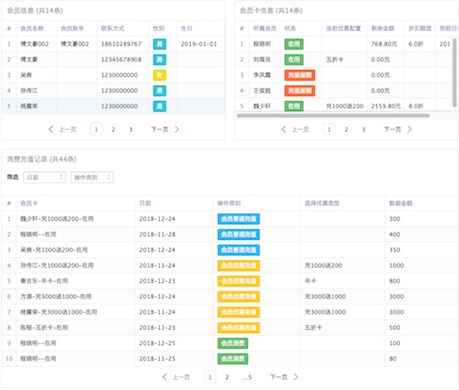
Task: Jump to page 5 in 消费充值记录 pagination
Action: pos(247,377)
